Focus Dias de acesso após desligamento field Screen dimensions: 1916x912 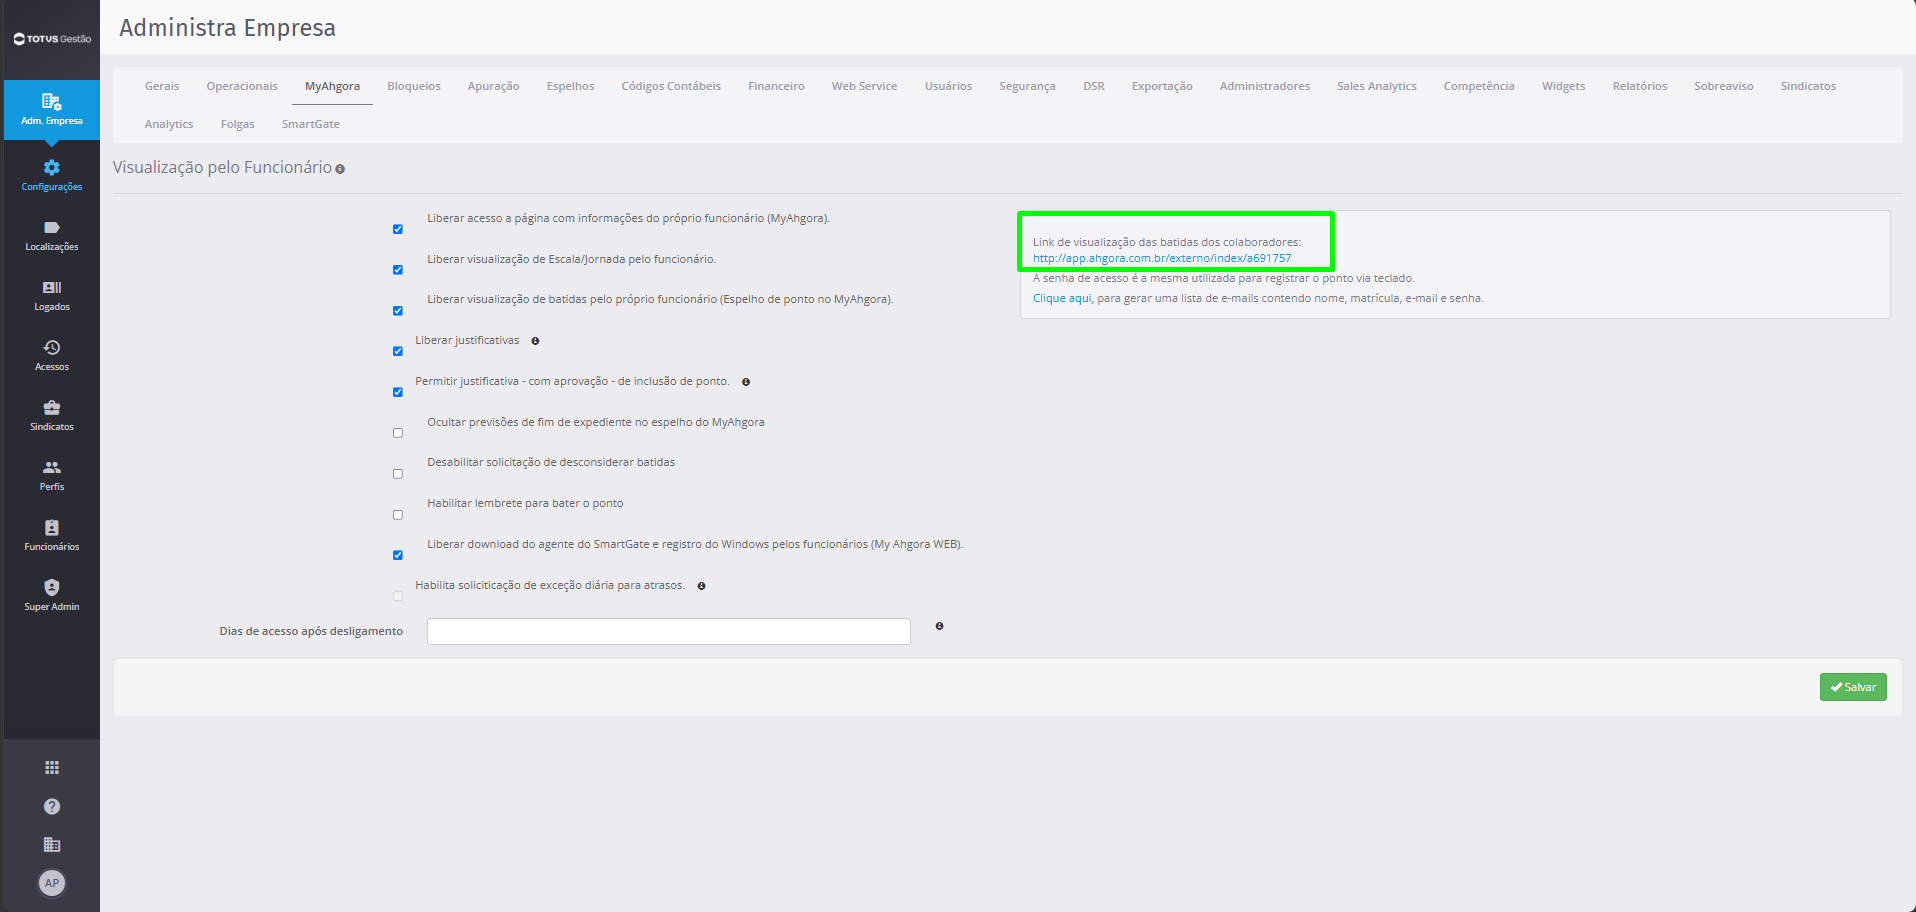[x=669, y=632]
